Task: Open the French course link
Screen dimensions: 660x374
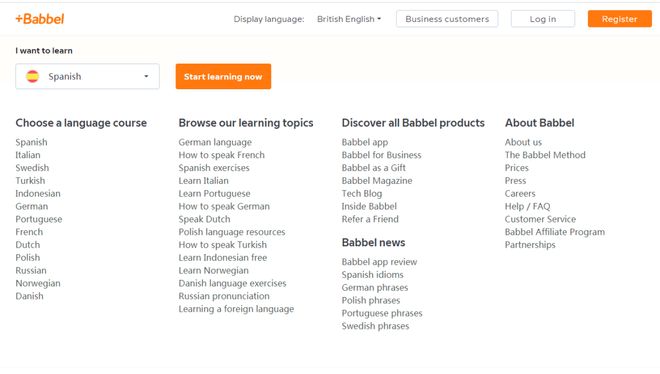Action: (29, 232)
